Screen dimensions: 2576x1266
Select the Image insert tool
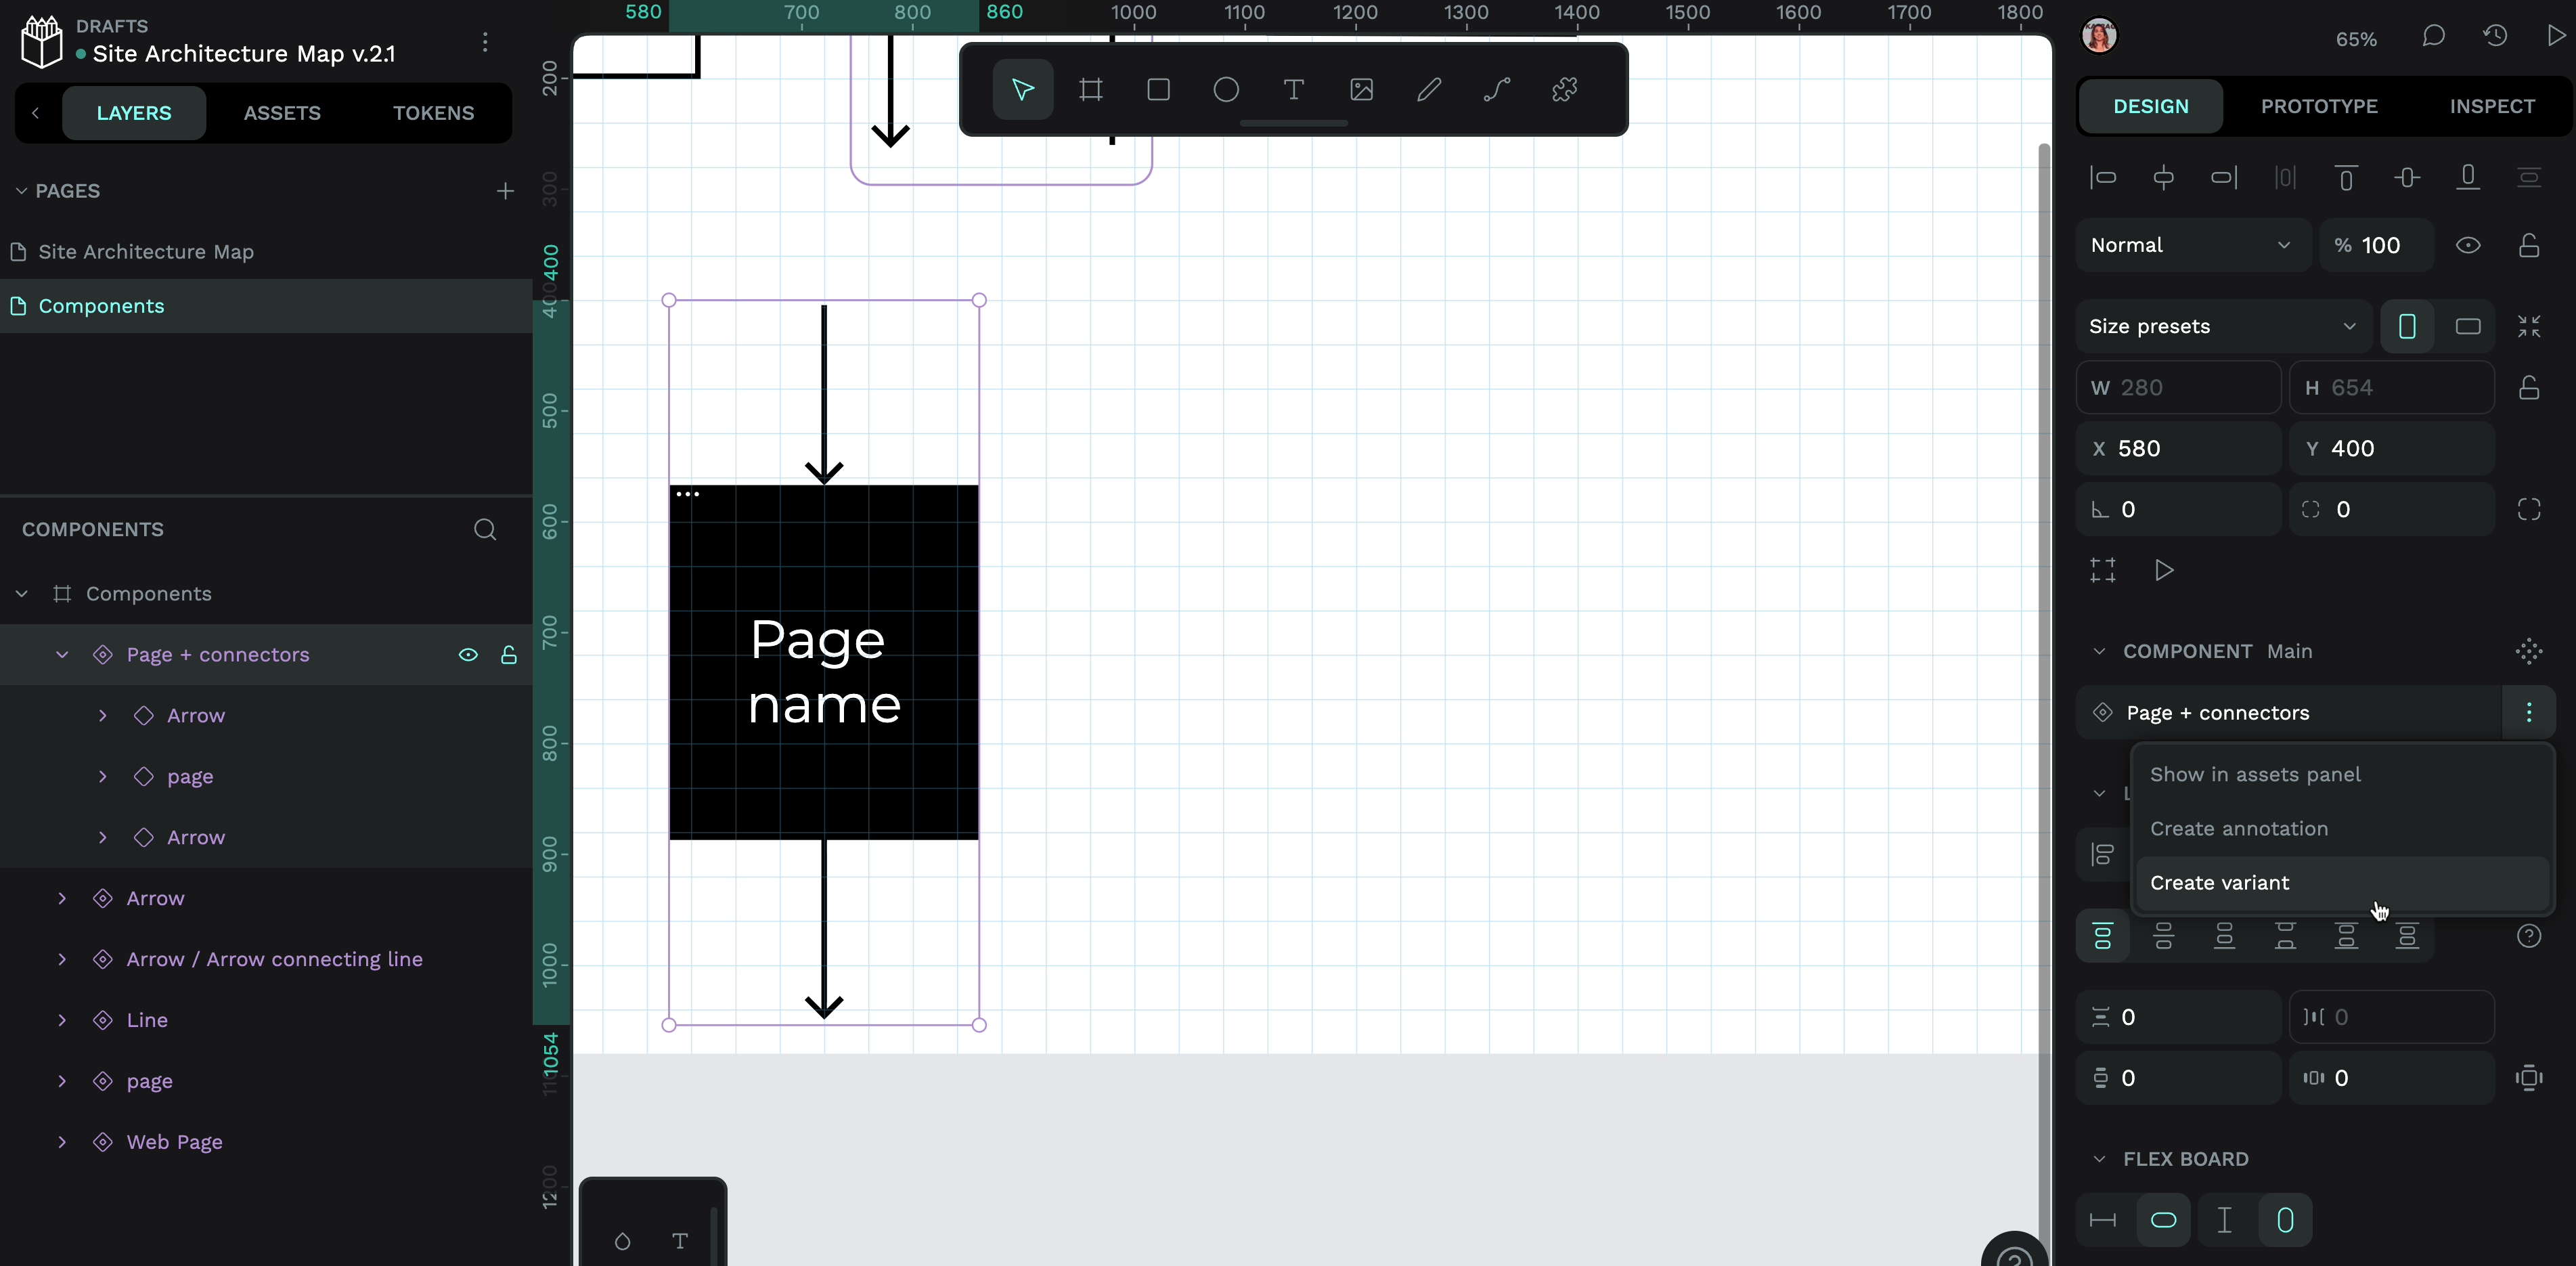[1361, 90]
